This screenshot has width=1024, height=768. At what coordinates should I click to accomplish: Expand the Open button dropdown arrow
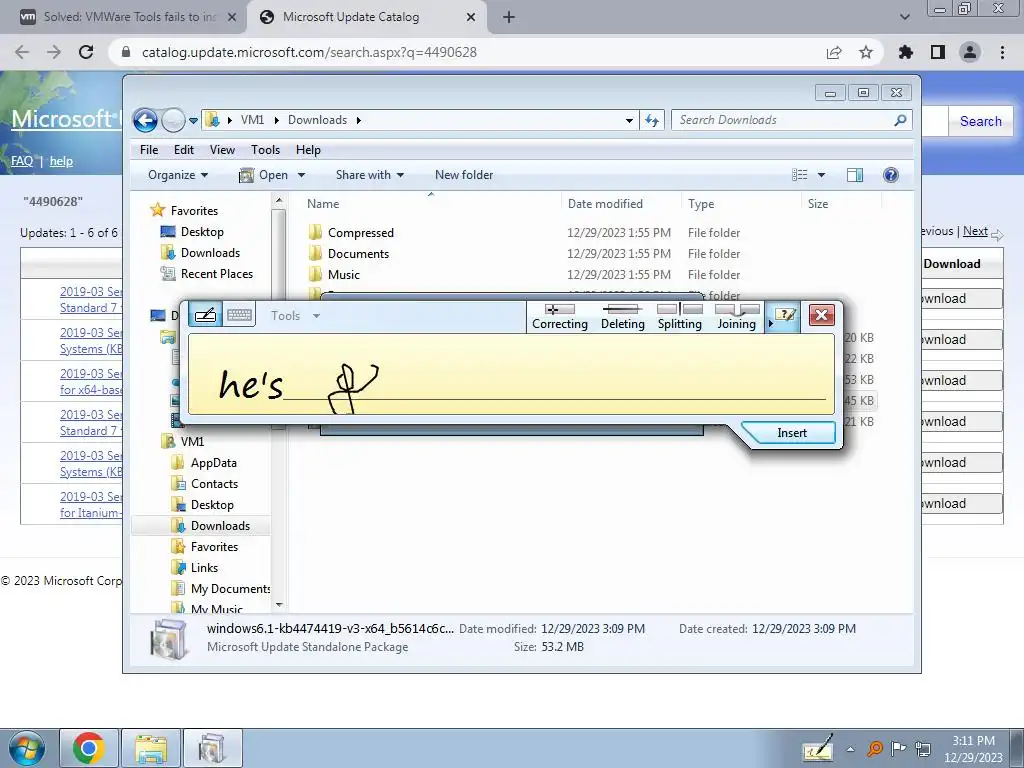(301, 175)
